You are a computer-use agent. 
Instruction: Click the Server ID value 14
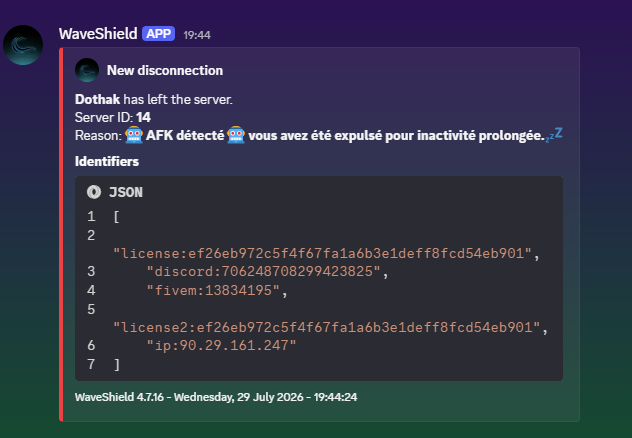pyautogui.click(x=143, y=117)
